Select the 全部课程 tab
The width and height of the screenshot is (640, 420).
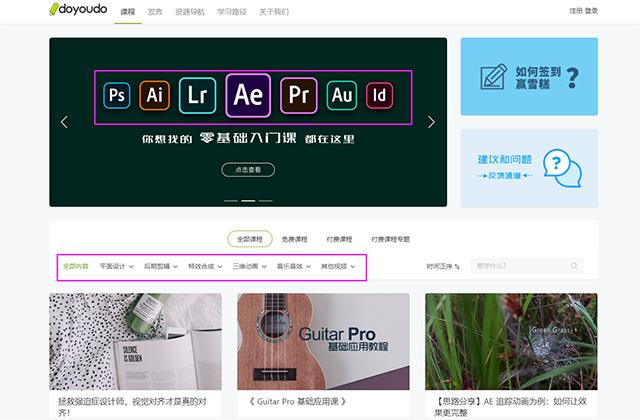click(x=250, y=239)
